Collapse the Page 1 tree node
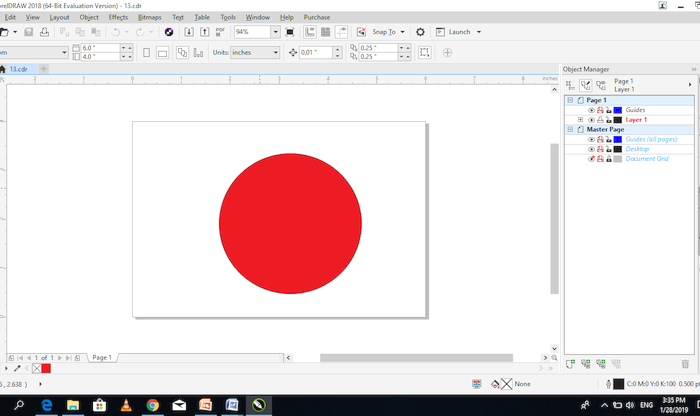 point(570,100)
